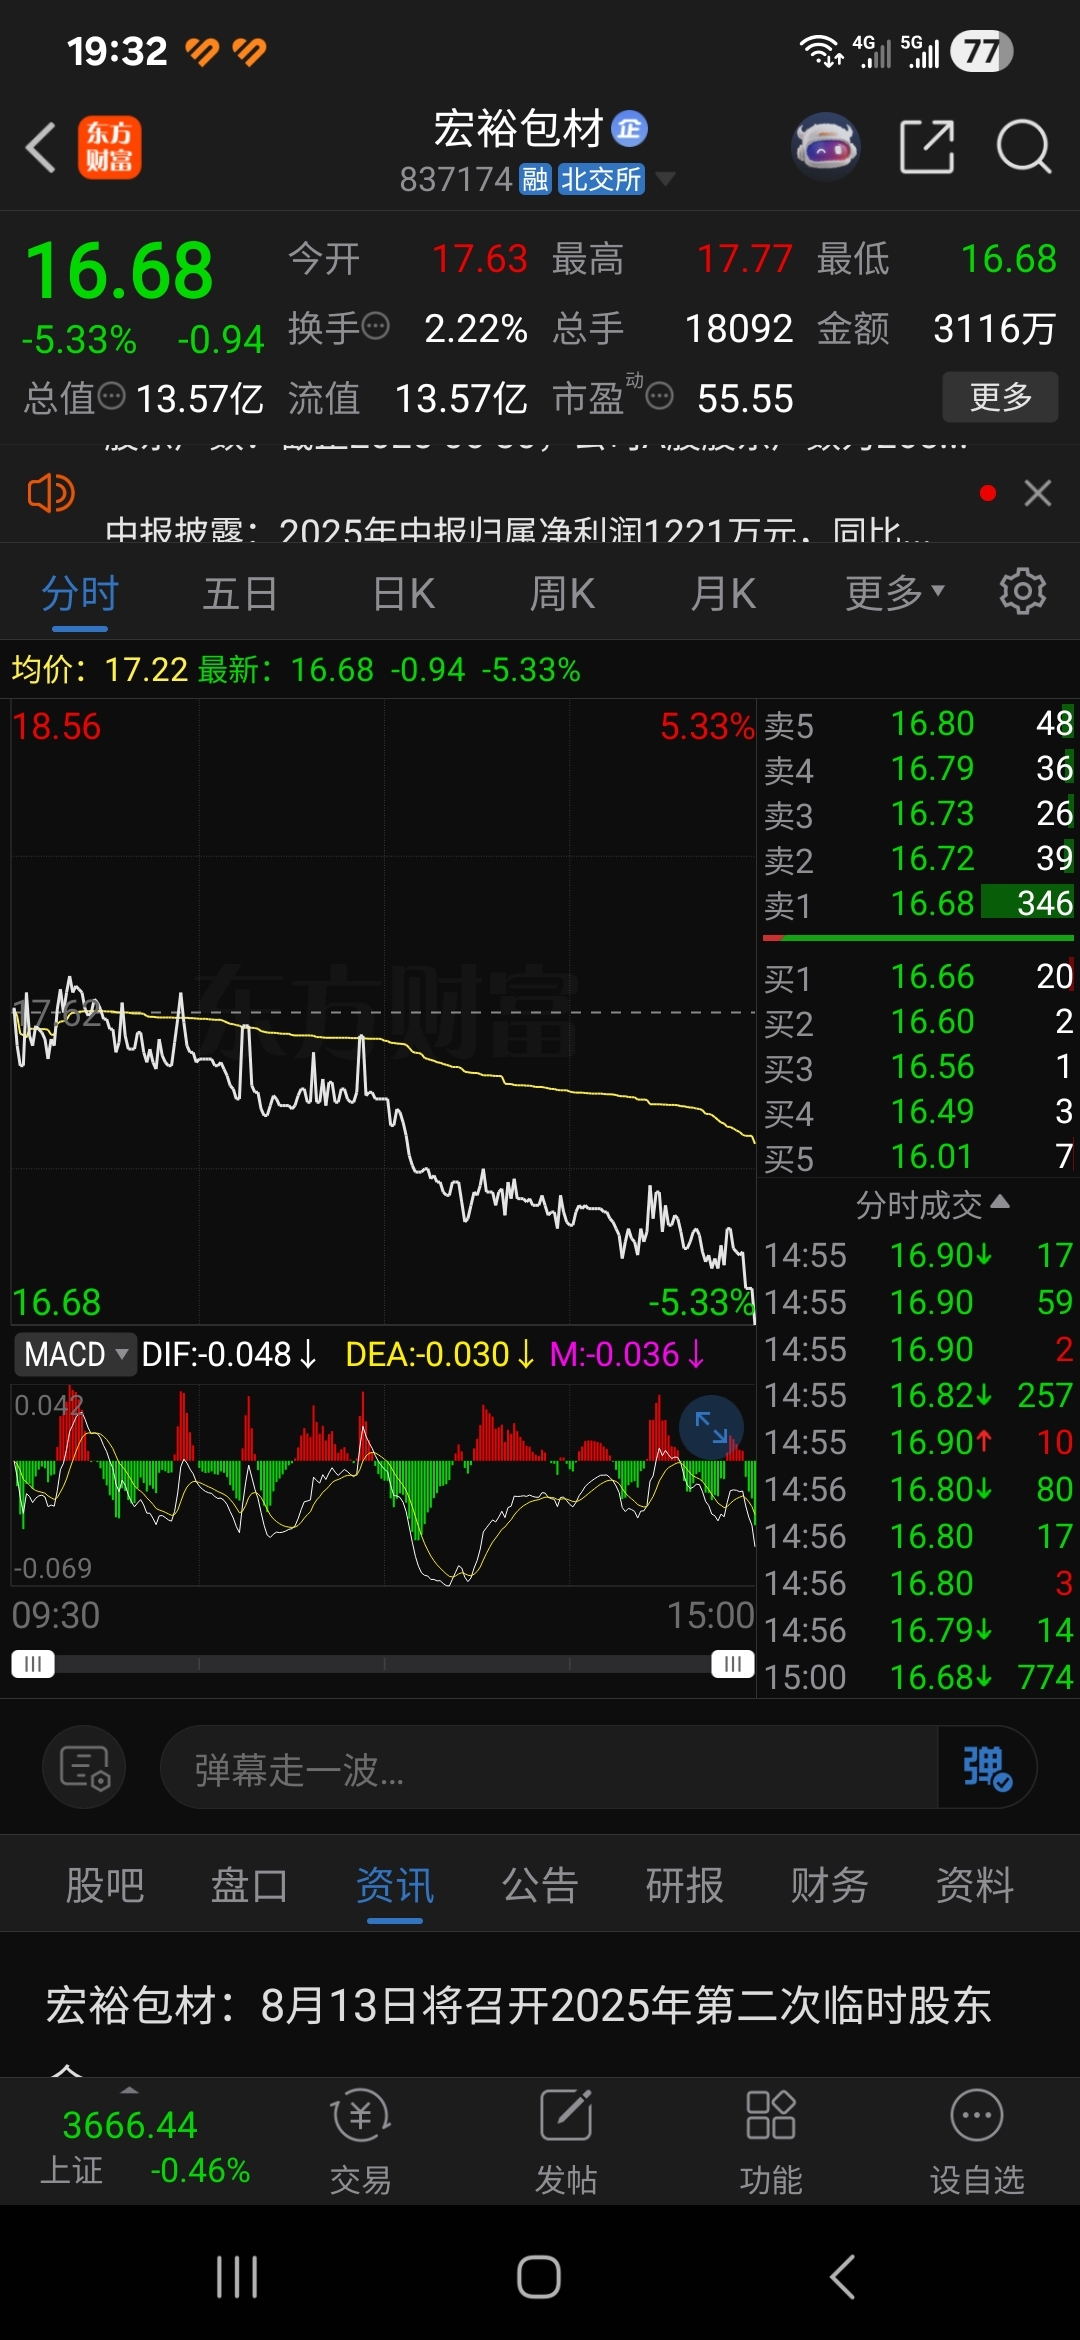The image size is (1080, 2340).
Task: Tap the 交易 trade icon
Action: pos(360,2142)
